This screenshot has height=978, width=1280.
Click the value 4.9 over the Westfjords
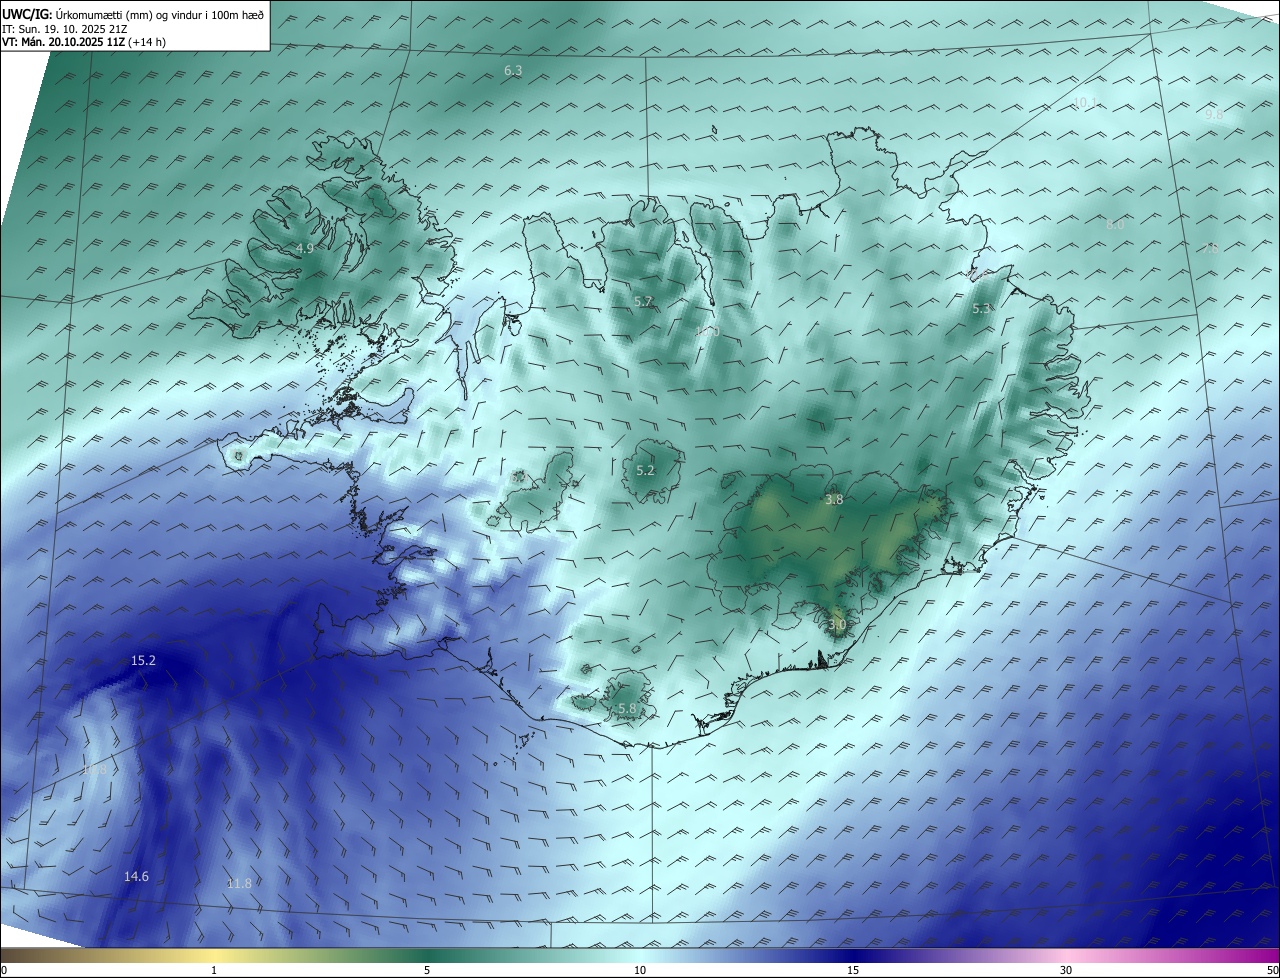[305, 248]
